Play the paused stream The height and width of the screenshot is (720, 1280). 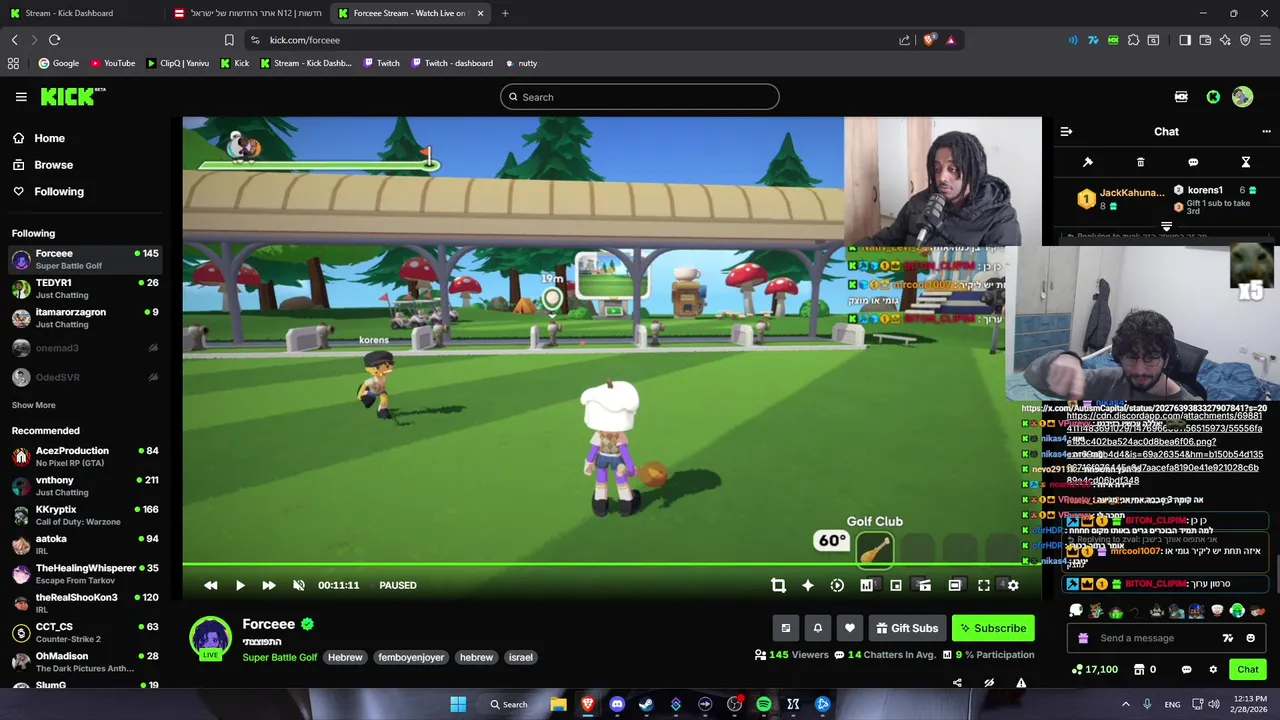[x=240, y=585]
